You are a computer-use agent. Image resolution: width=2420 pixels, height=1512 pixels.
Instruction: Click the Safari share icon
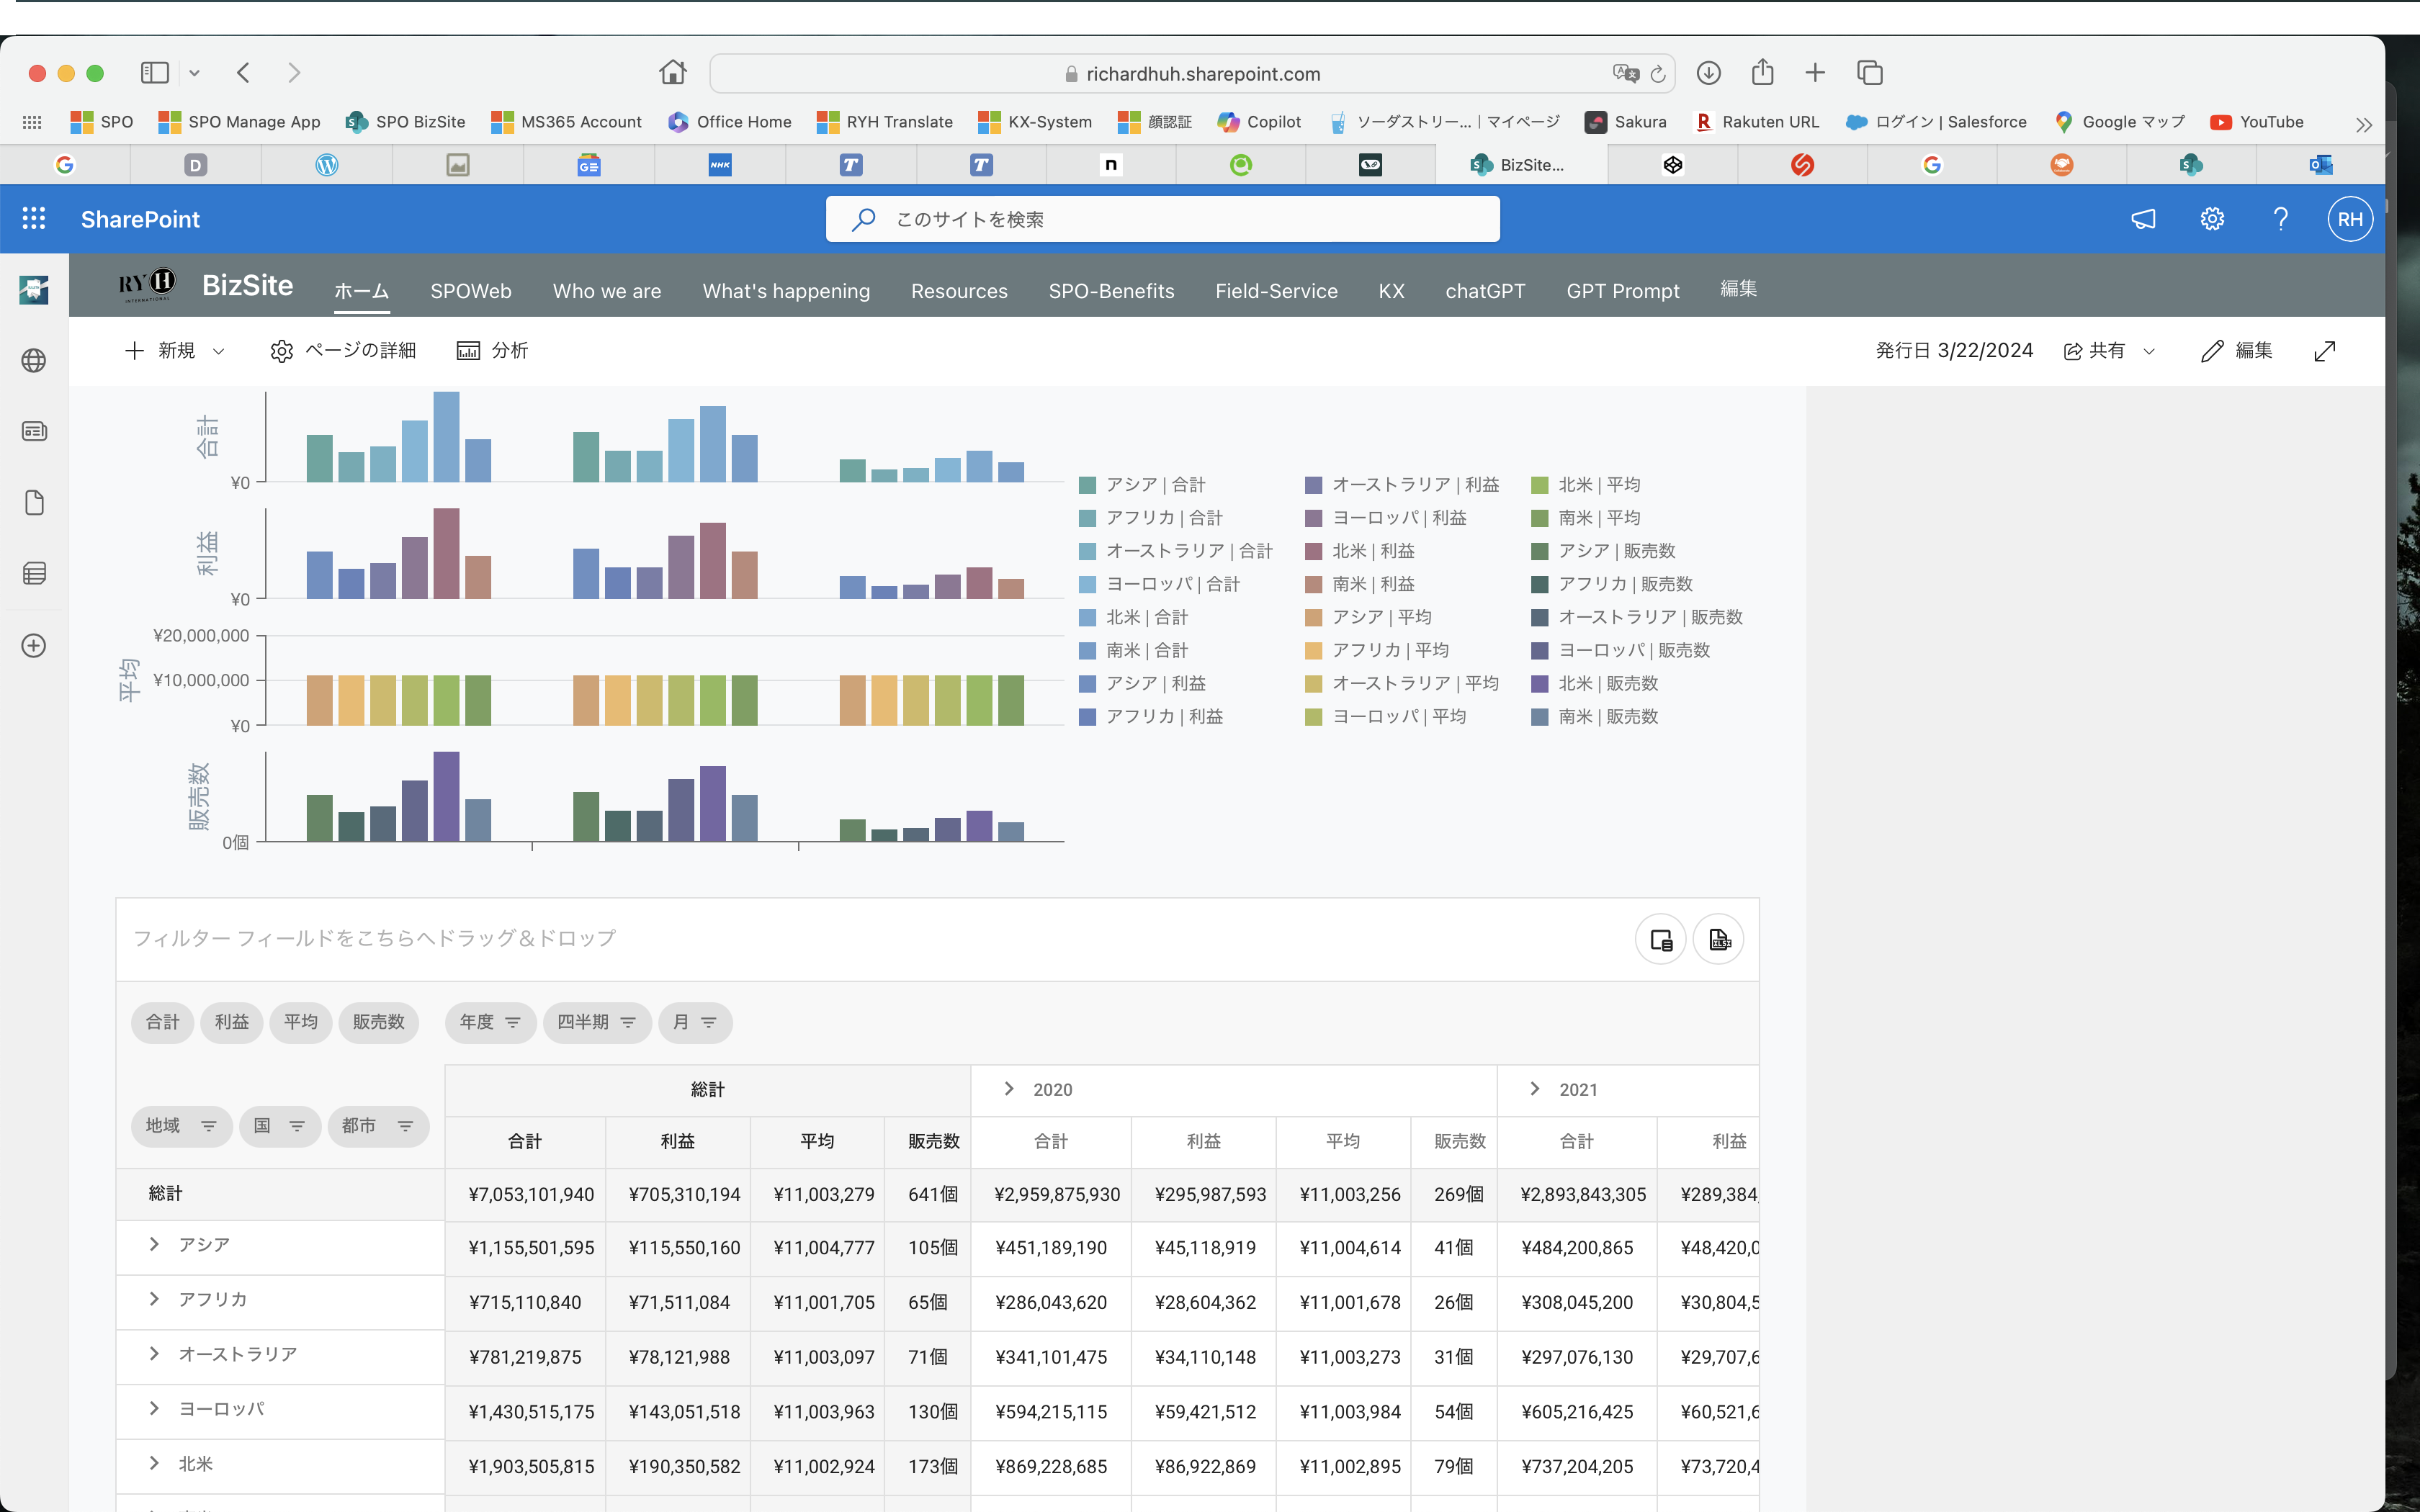1763,72
